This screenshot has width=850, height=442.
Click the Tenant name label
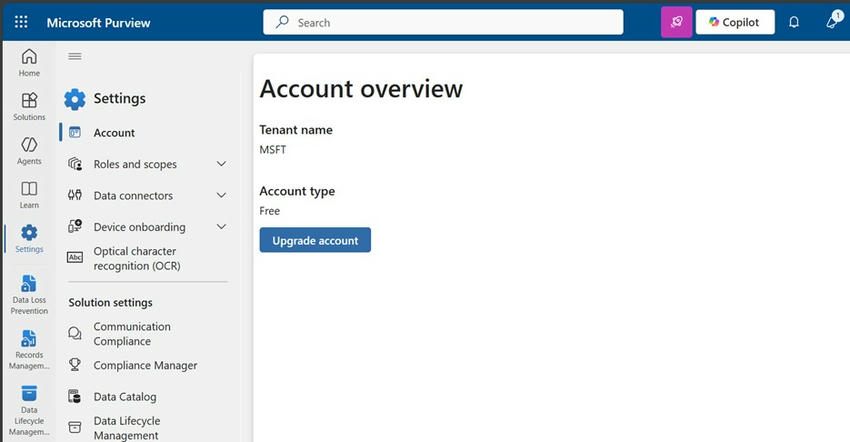coord(296,130)
